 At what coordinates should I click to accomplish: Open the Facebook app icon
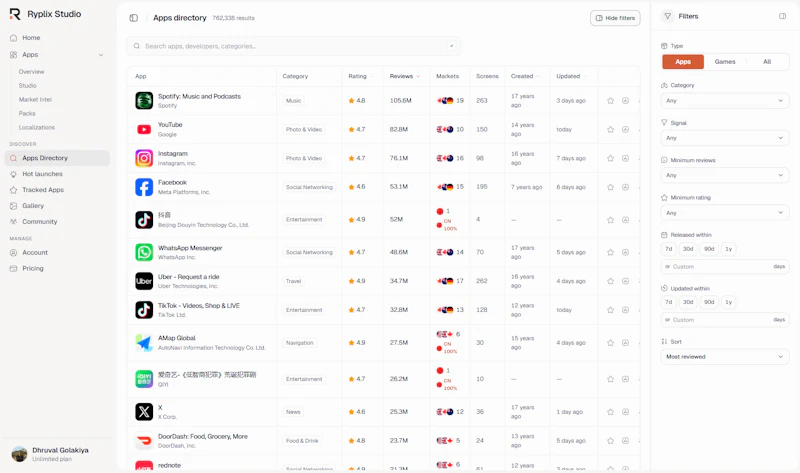pyautogui.click(x=144, y=187)
